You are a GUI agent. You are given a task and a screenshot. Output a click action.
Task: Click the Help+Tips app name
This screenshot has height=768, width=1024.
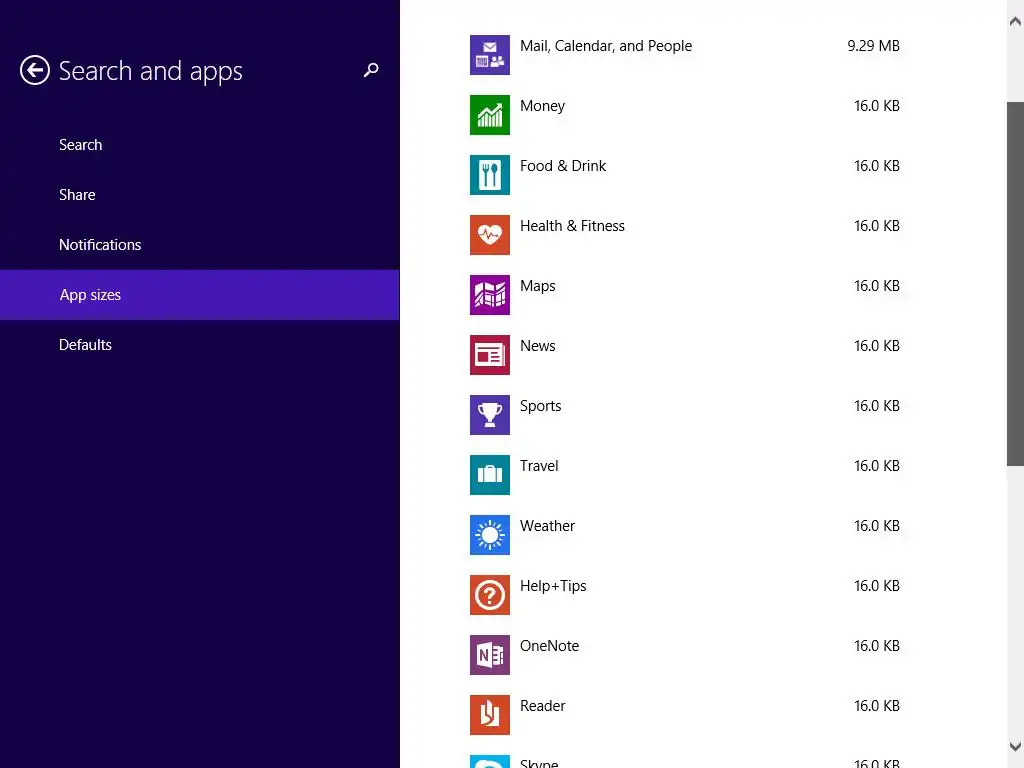[x=553, y=586]
